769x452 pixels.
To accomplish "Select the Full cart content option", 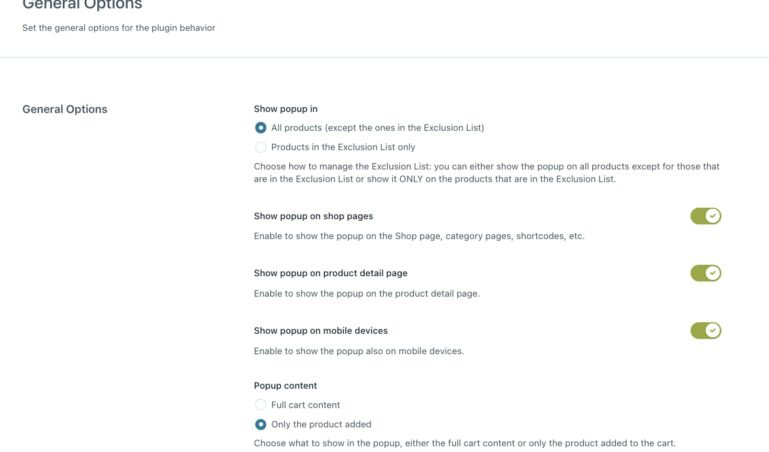I will [x=261, y=405].
